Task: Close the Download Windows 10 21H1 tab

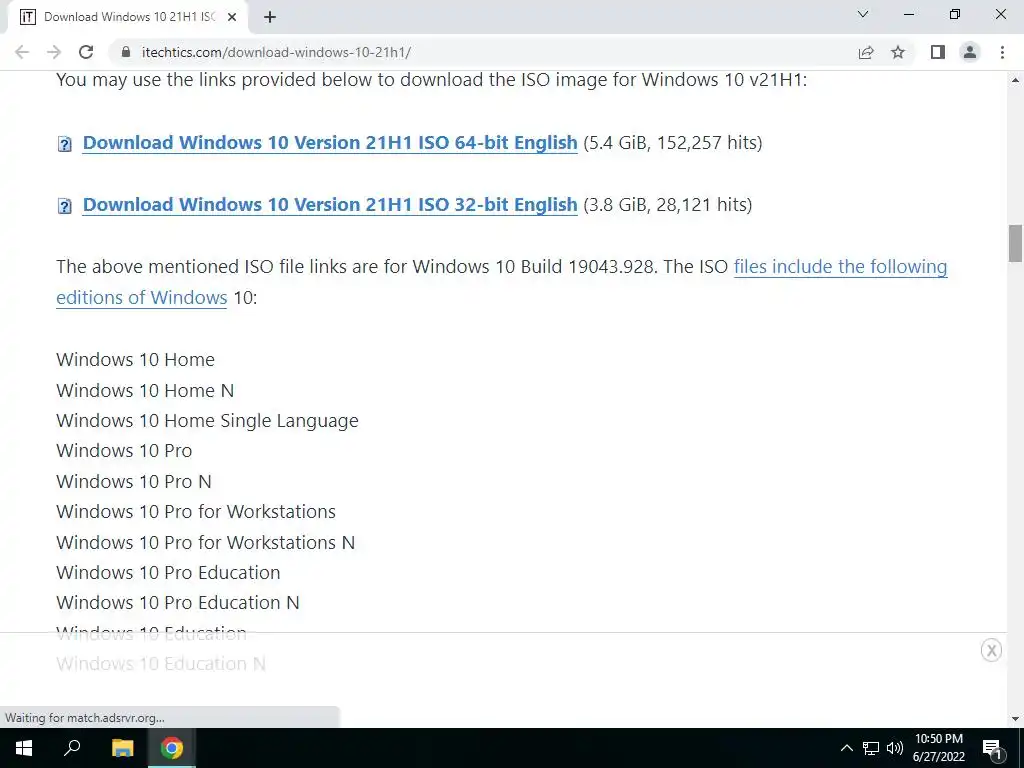Action: coord(232,17)
